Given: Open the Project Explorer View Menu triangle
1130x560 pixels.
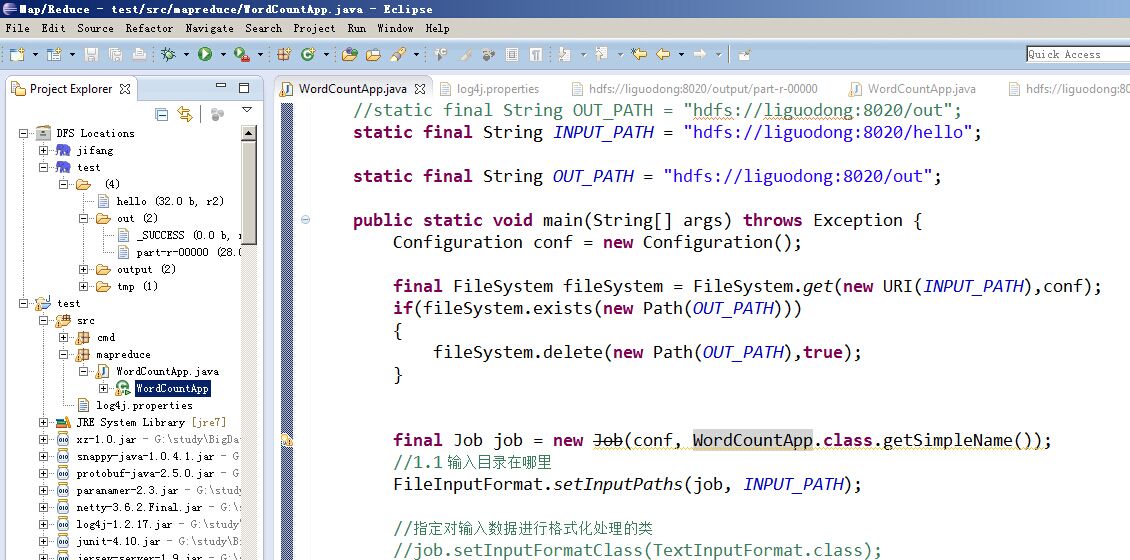Looking at the screenshot, I should (247, 110).
